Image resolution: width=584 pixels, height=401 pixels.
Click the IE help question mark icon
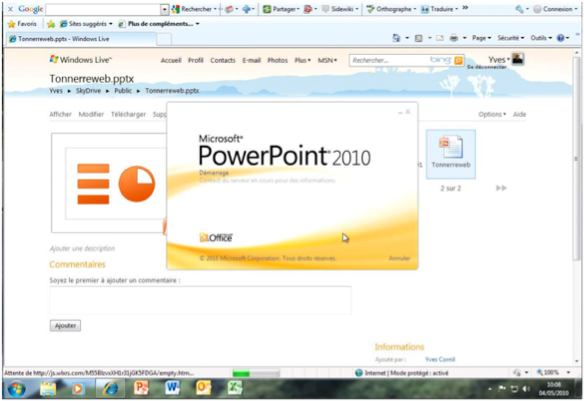point(561,38)
